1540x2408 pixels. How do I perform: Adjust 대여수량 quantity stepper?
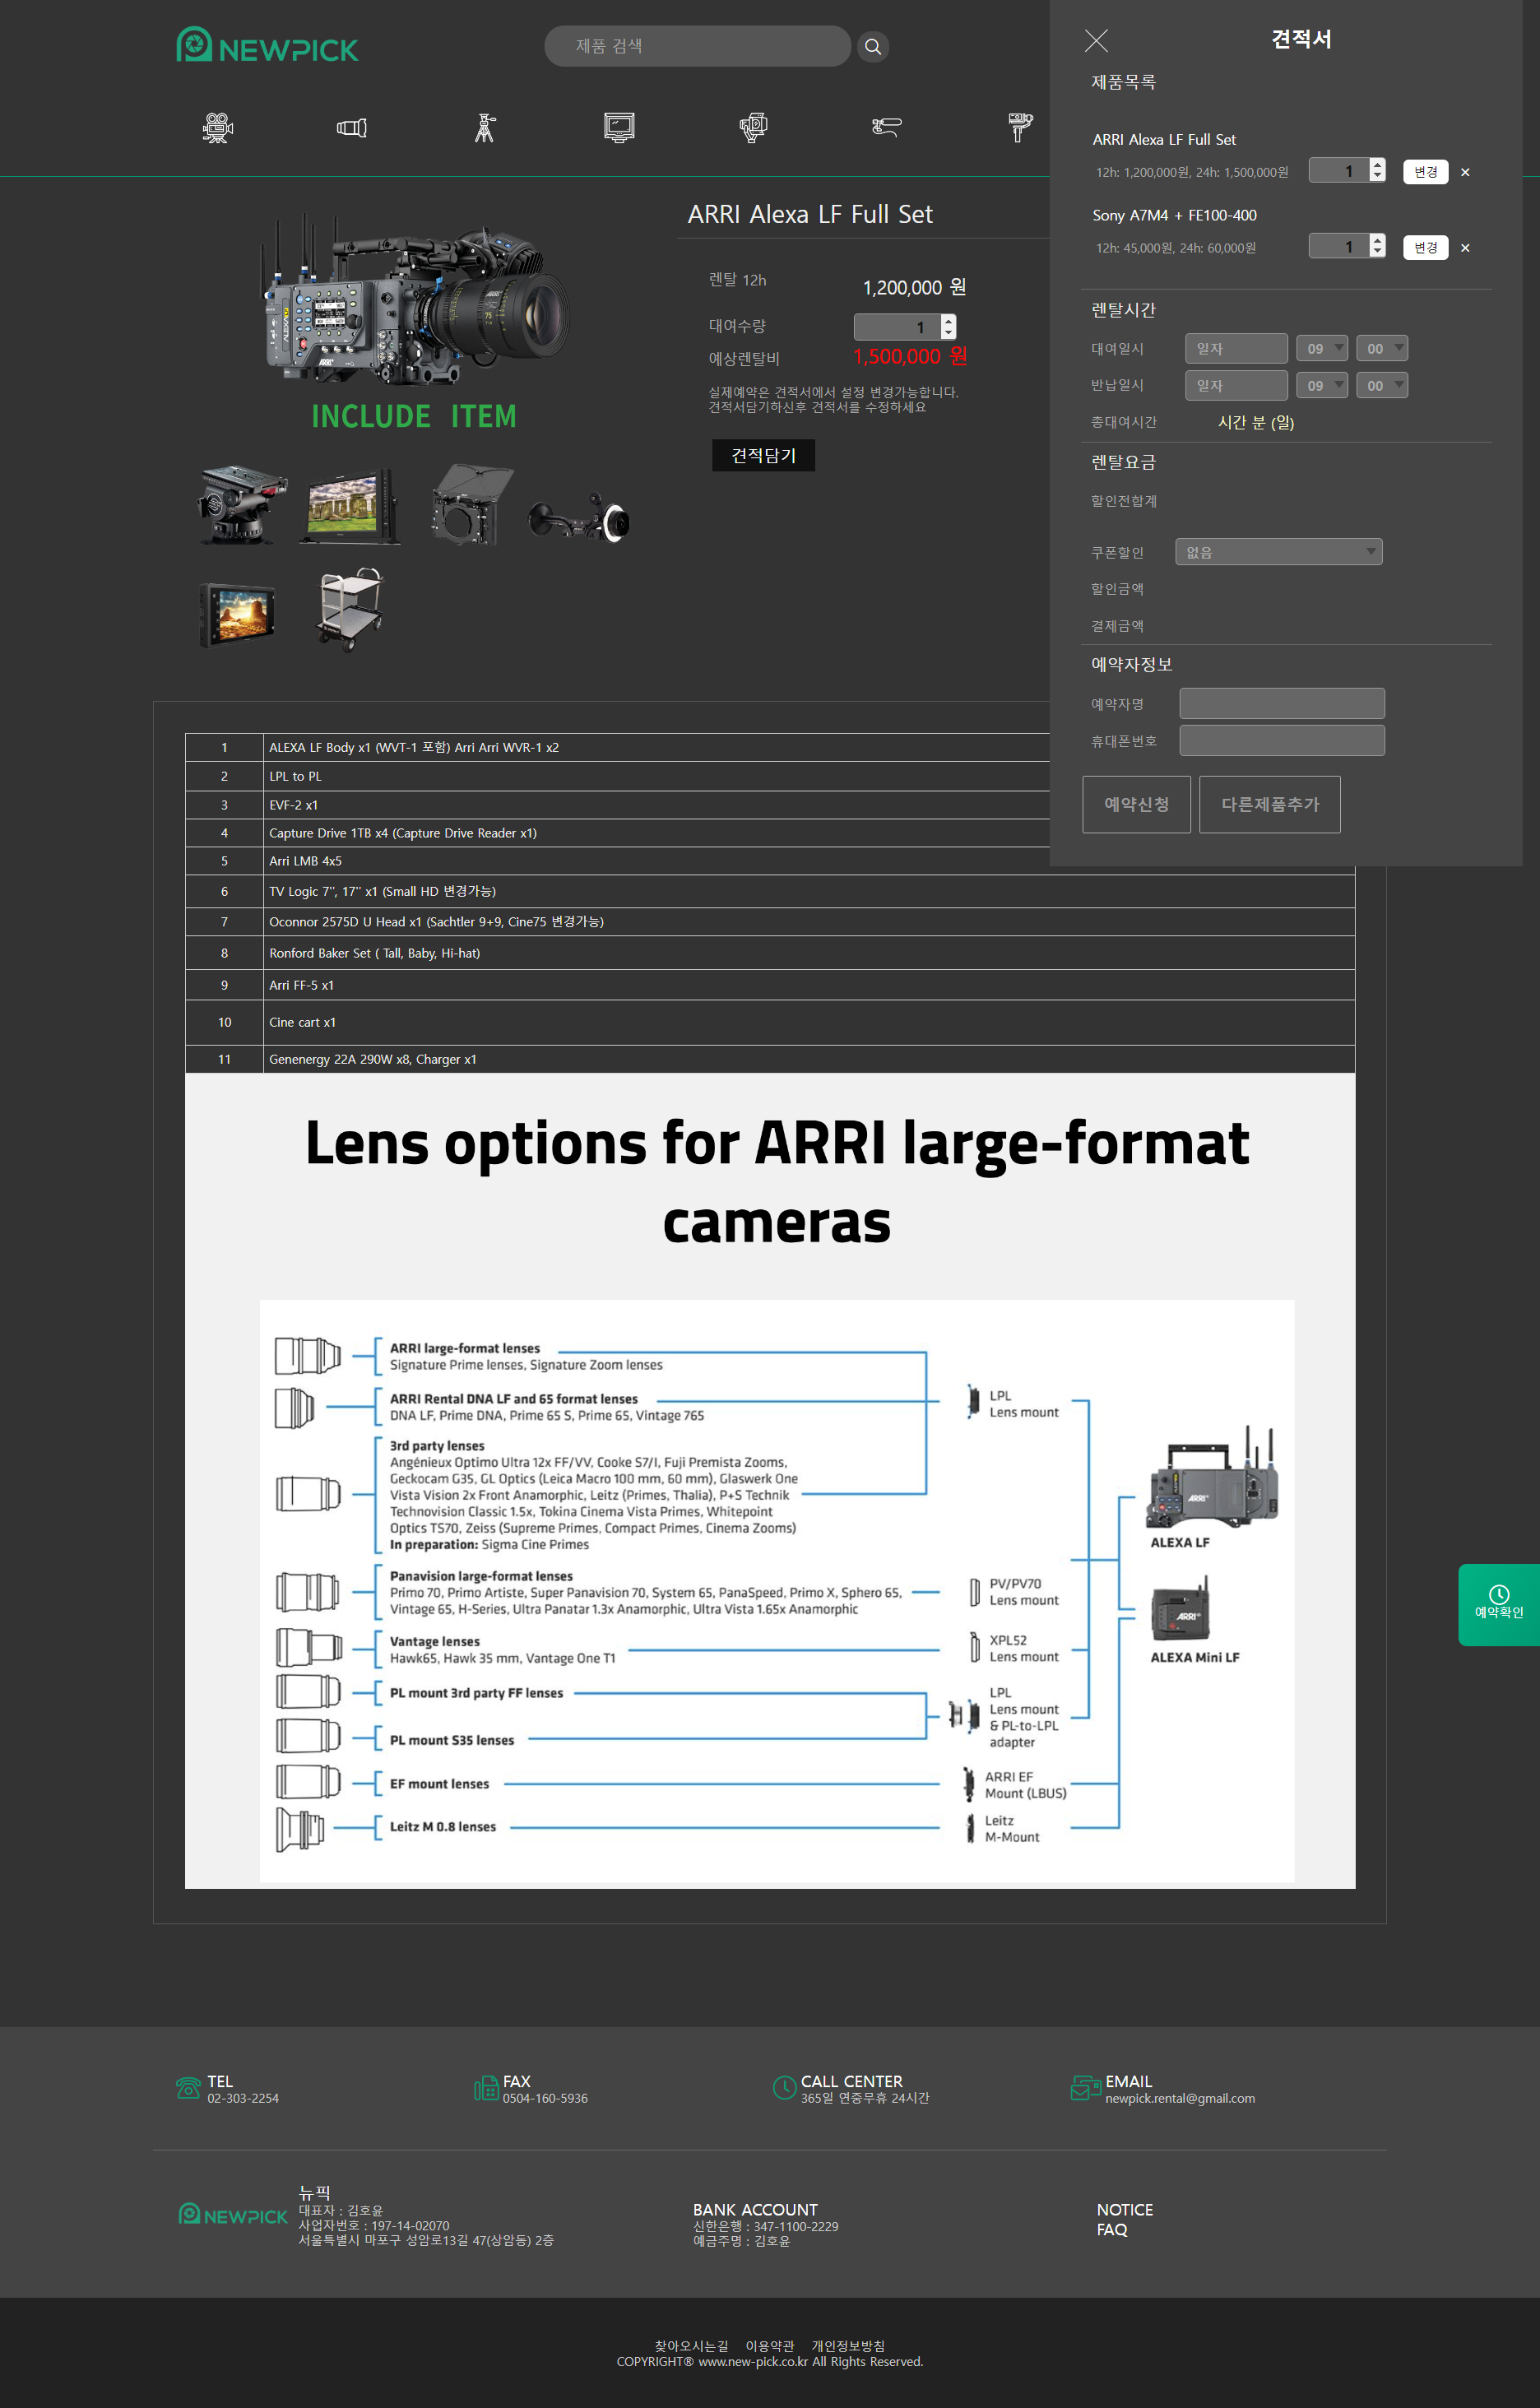point(948,327)
